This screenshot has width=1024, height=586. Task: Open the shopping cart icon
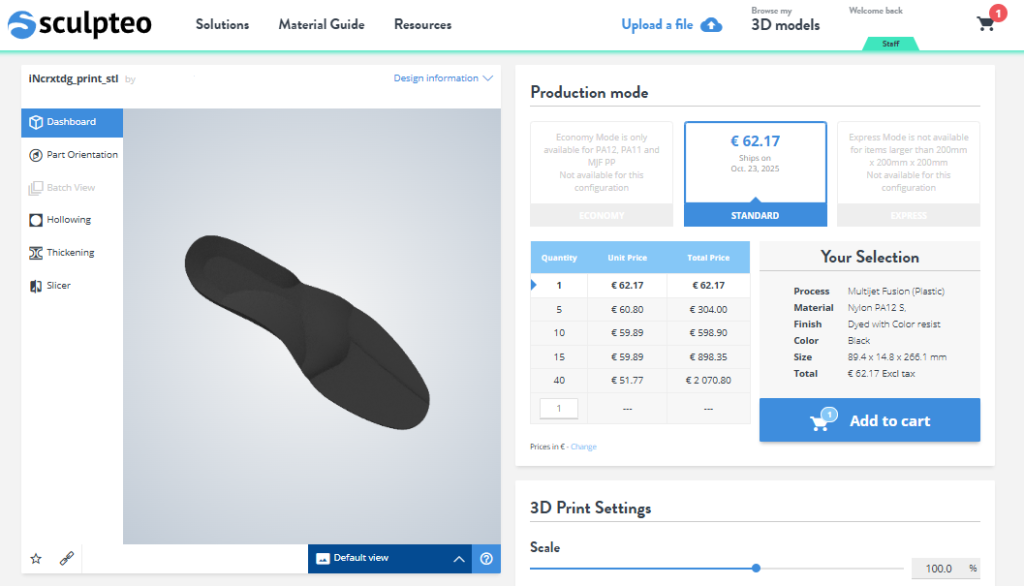(985, 24)
